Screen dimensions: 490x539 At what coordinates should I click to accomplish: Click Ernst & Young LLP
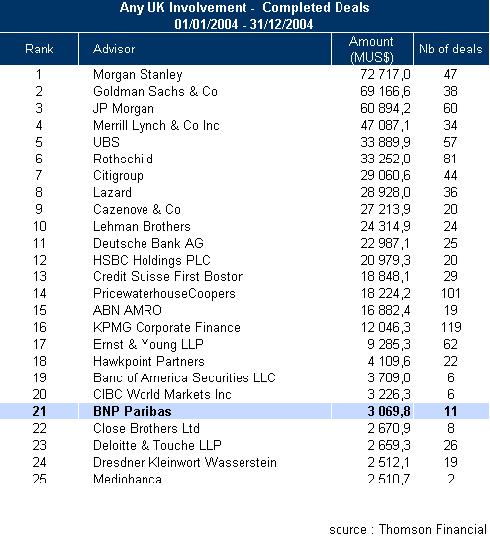click(148, 344)
